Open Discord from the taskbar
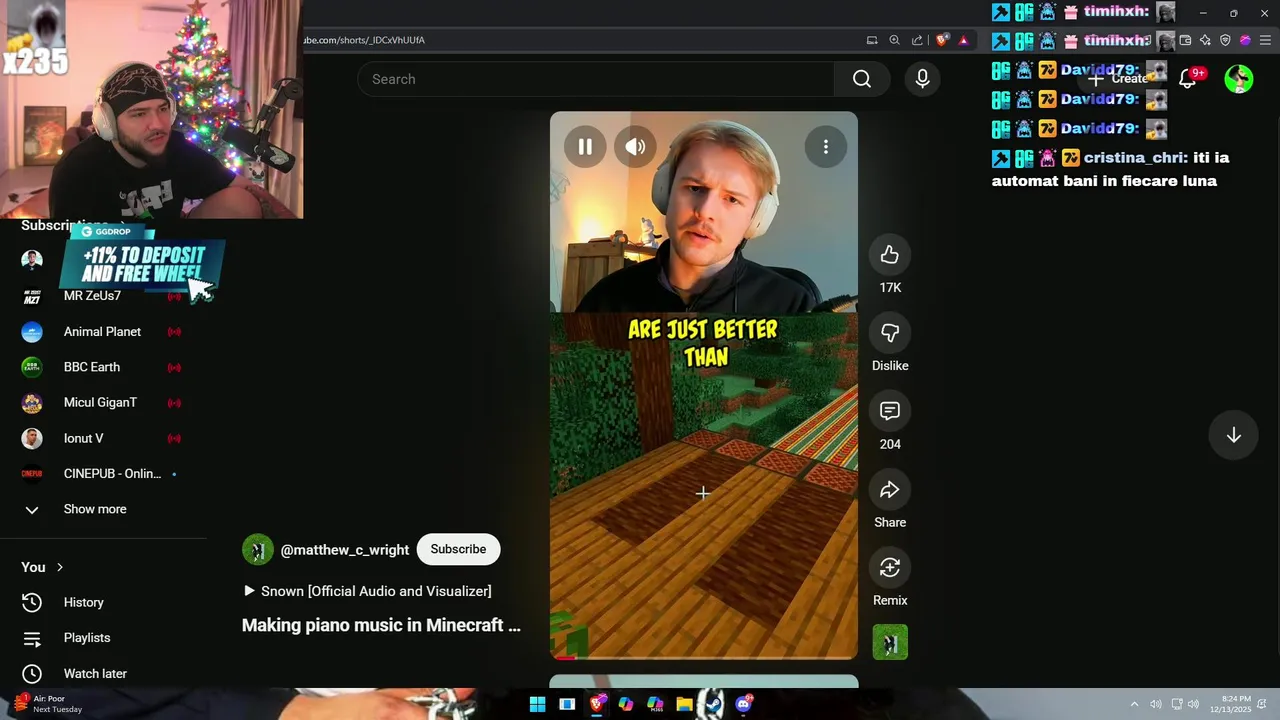This screenshot has height=720, width=1280. coord(743,704)
